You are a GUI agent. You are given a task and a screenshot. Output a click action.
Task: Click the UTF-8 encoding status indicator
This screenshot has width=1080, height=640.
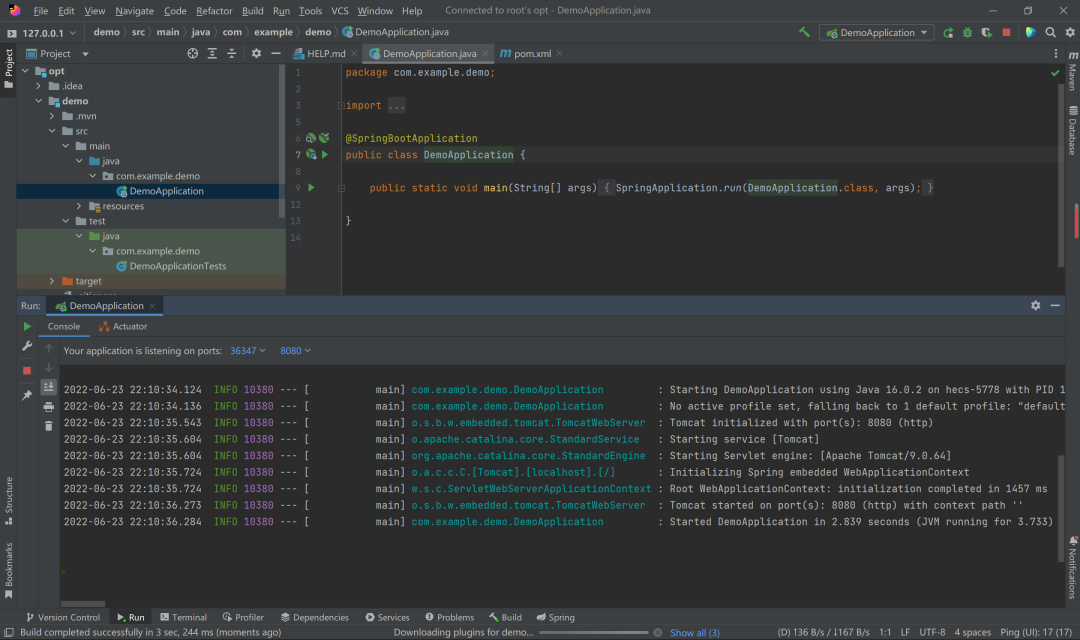tap(932, 632)
